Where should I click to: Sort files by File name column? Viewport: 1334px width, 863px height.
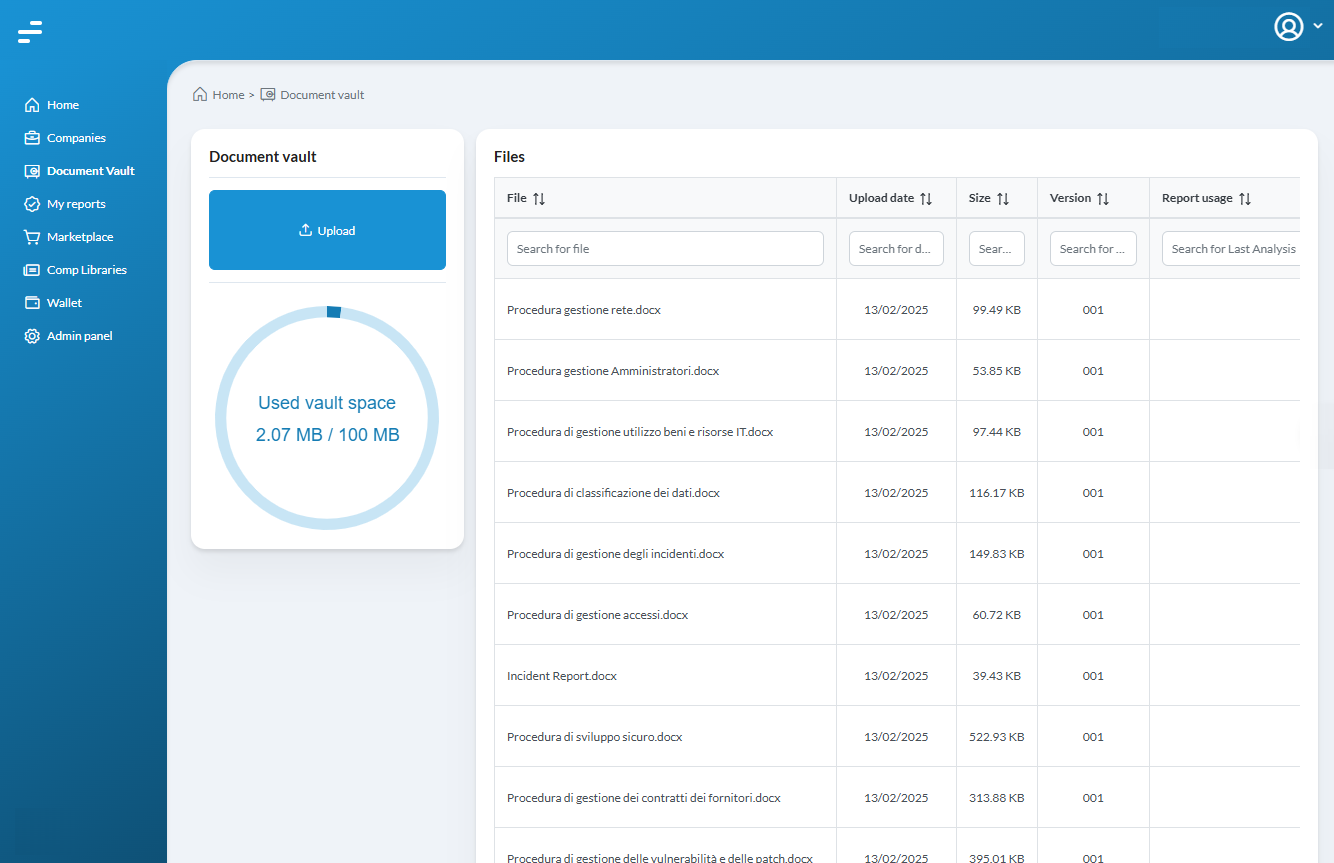click(539, 199)
